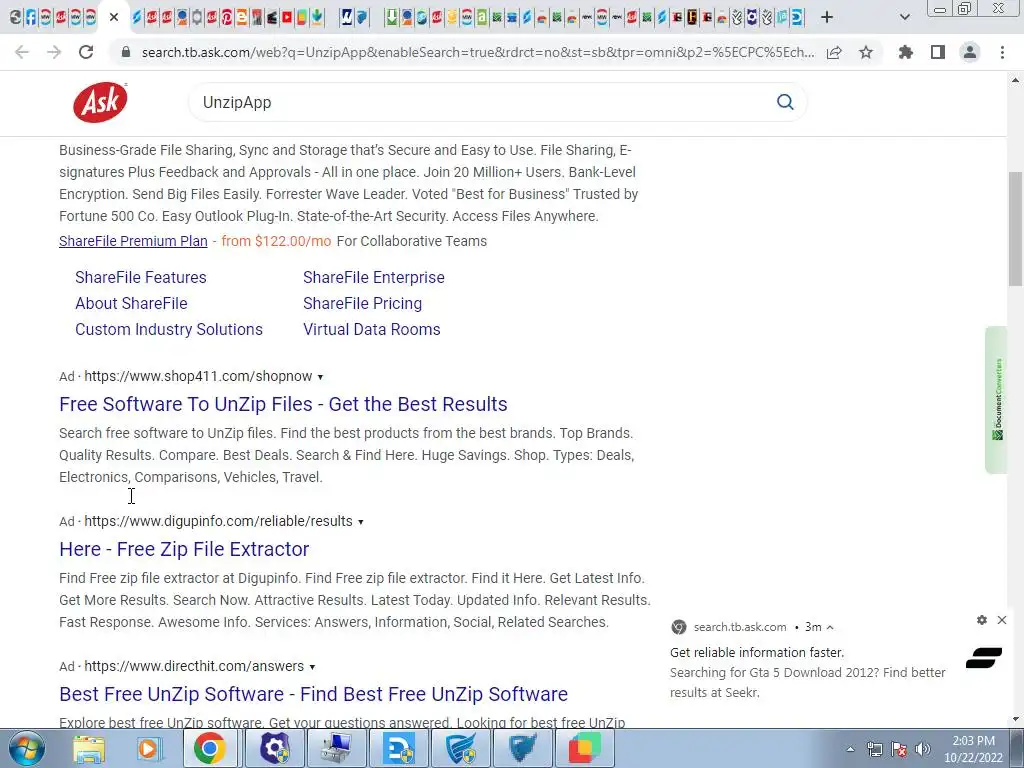This screenshot has height=768, width=1024.
Task: Switch to the YouTube browser tab
Action: click(x=287, y=17)
